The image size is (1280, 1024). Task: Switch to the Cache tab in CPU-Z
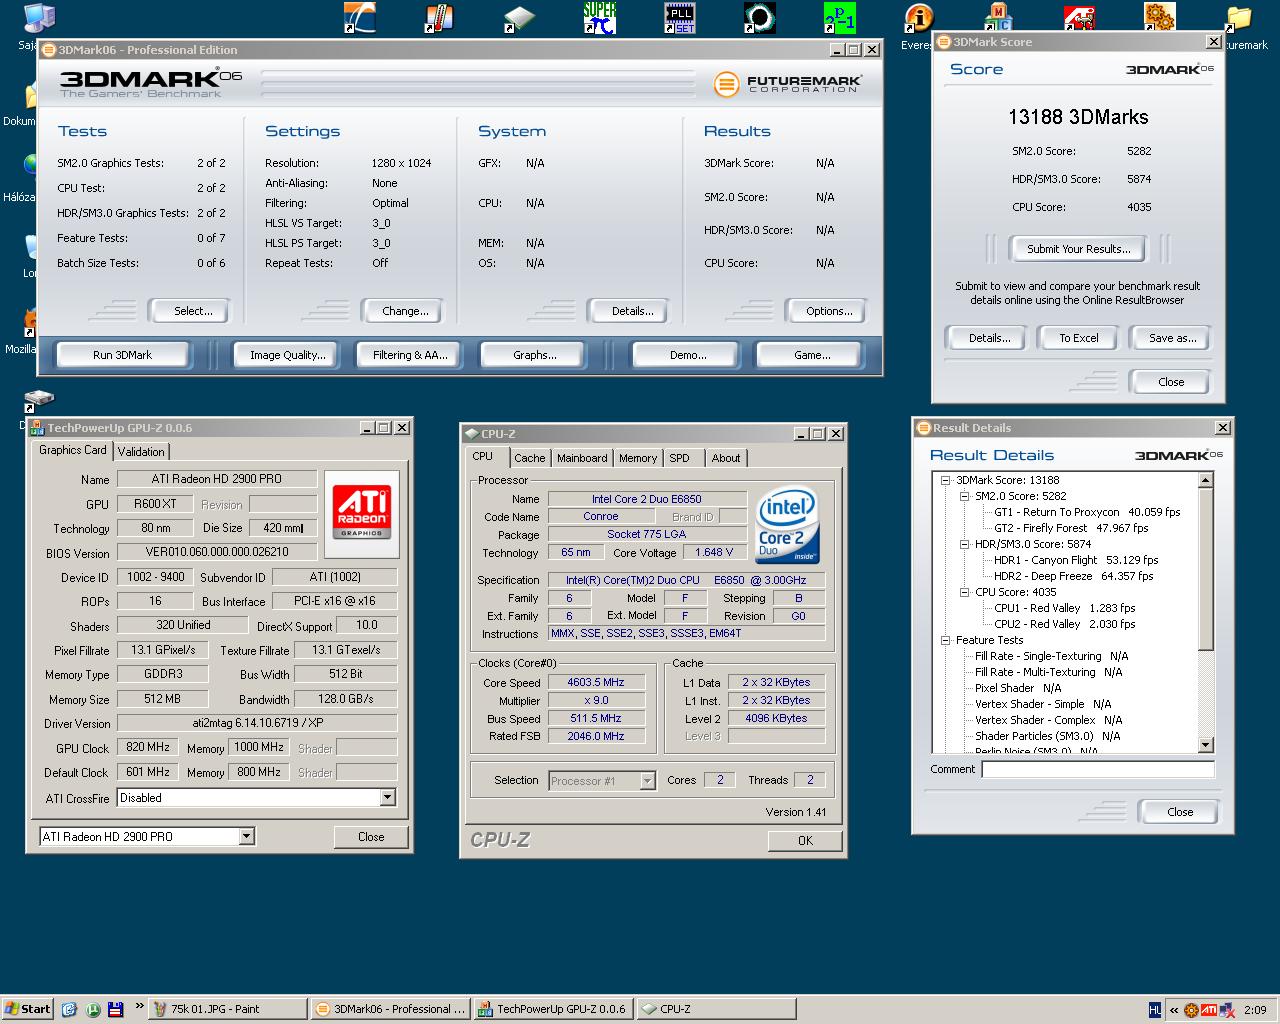(530, 458)
